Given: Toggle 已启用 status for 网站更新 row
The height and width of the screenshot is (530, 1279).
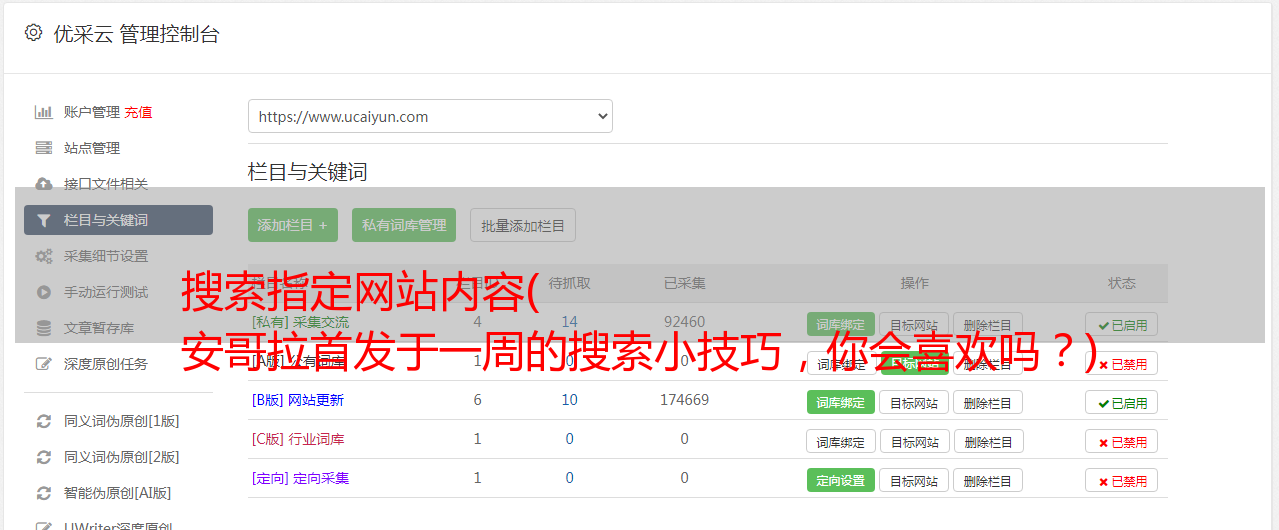Looking at the screenshot, I should (x=1122, y=402).
